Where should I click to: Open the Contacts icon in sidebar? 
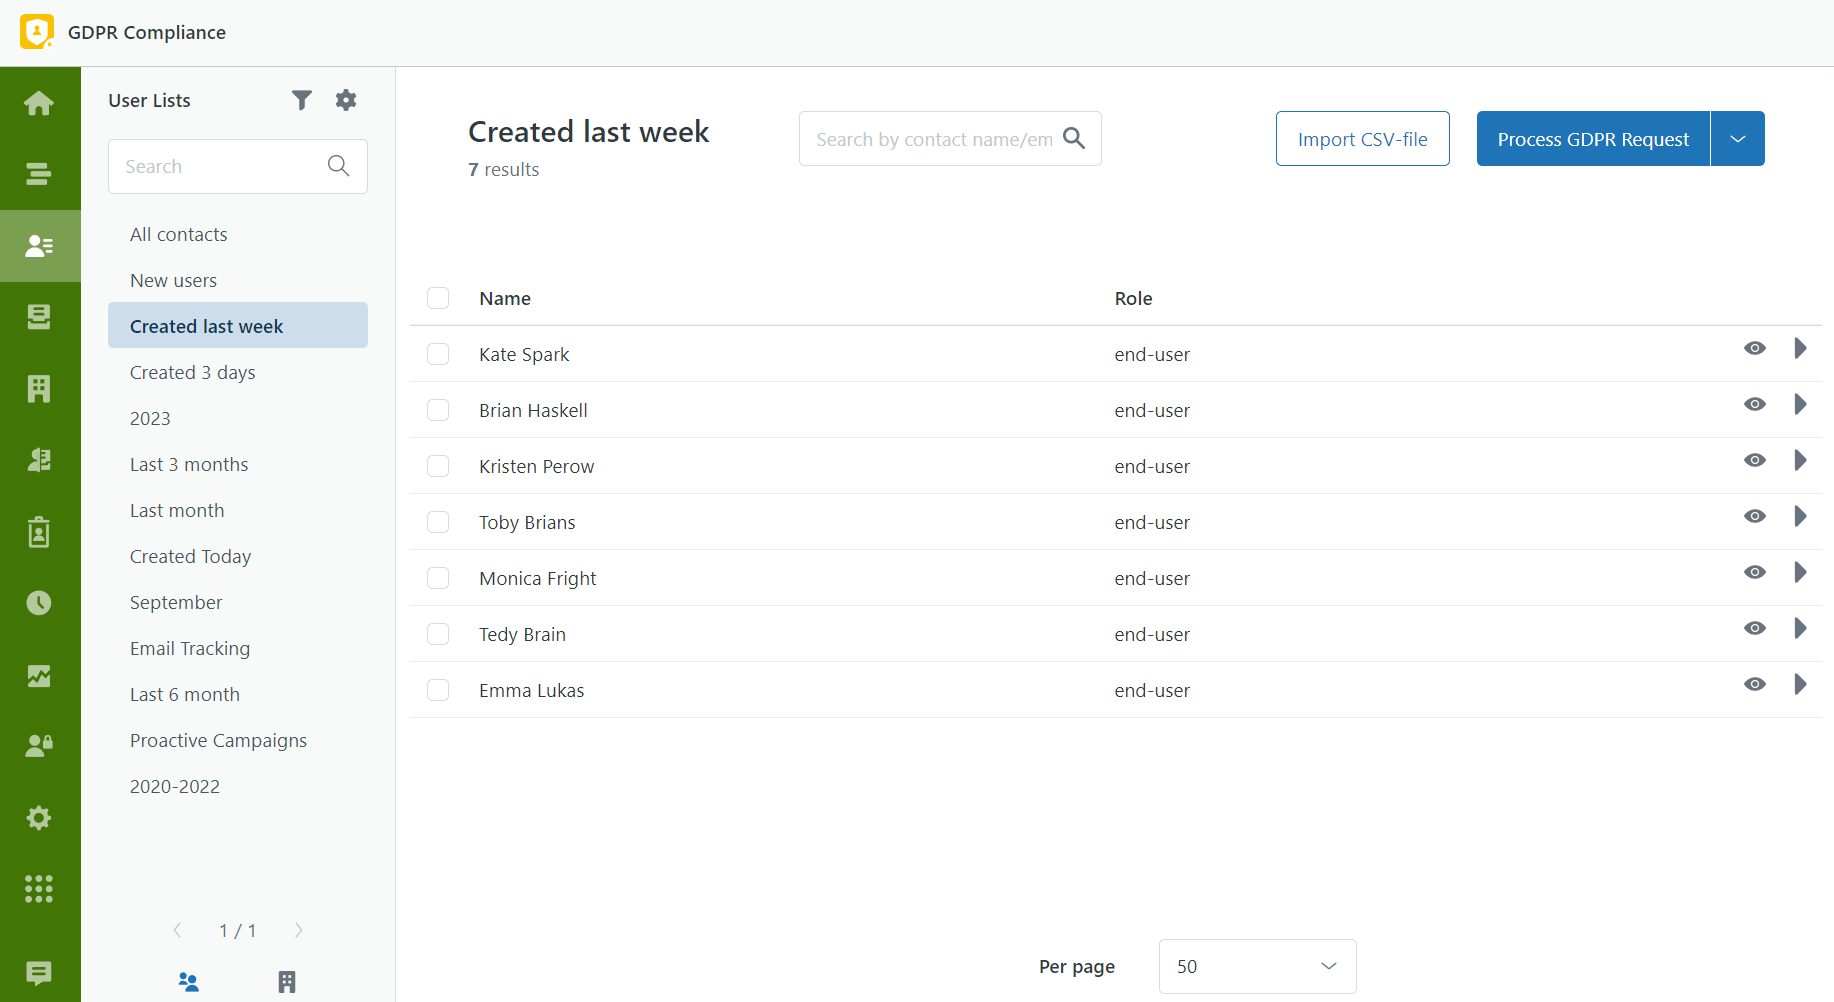pos(40,245)
